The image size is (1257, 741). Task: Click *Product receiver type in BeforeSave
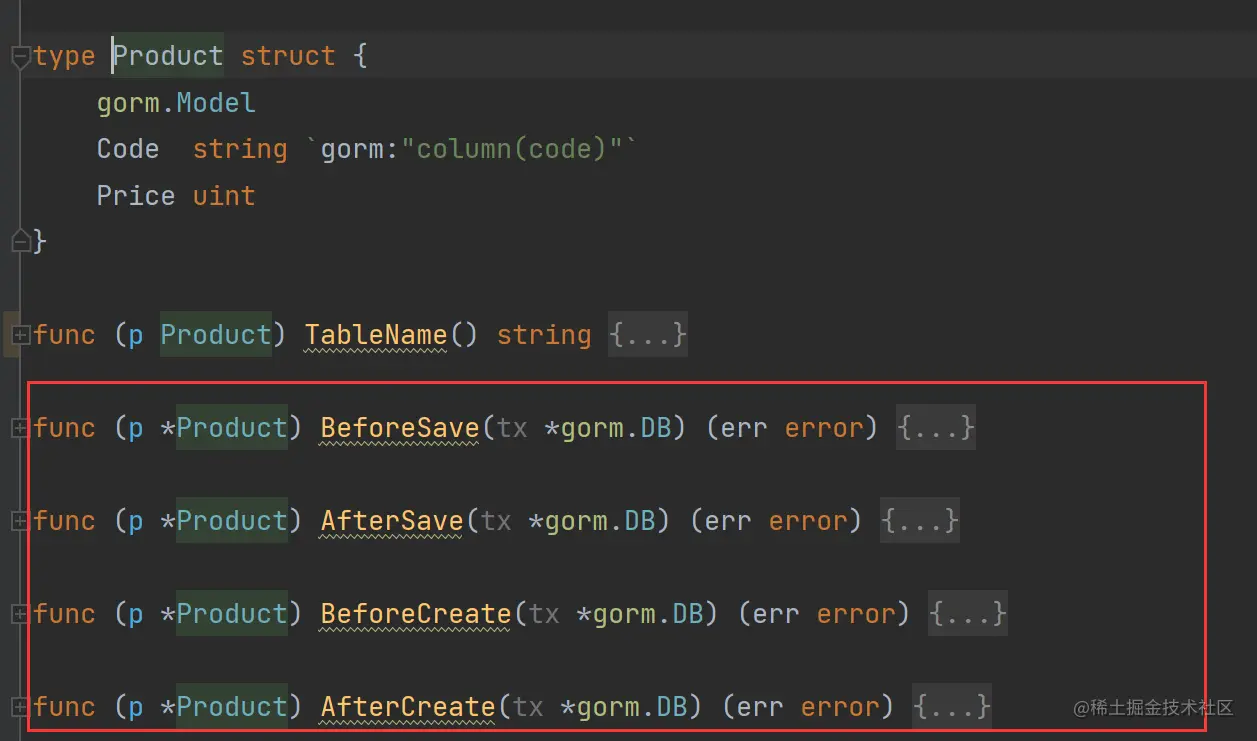(x=224, y=428)
